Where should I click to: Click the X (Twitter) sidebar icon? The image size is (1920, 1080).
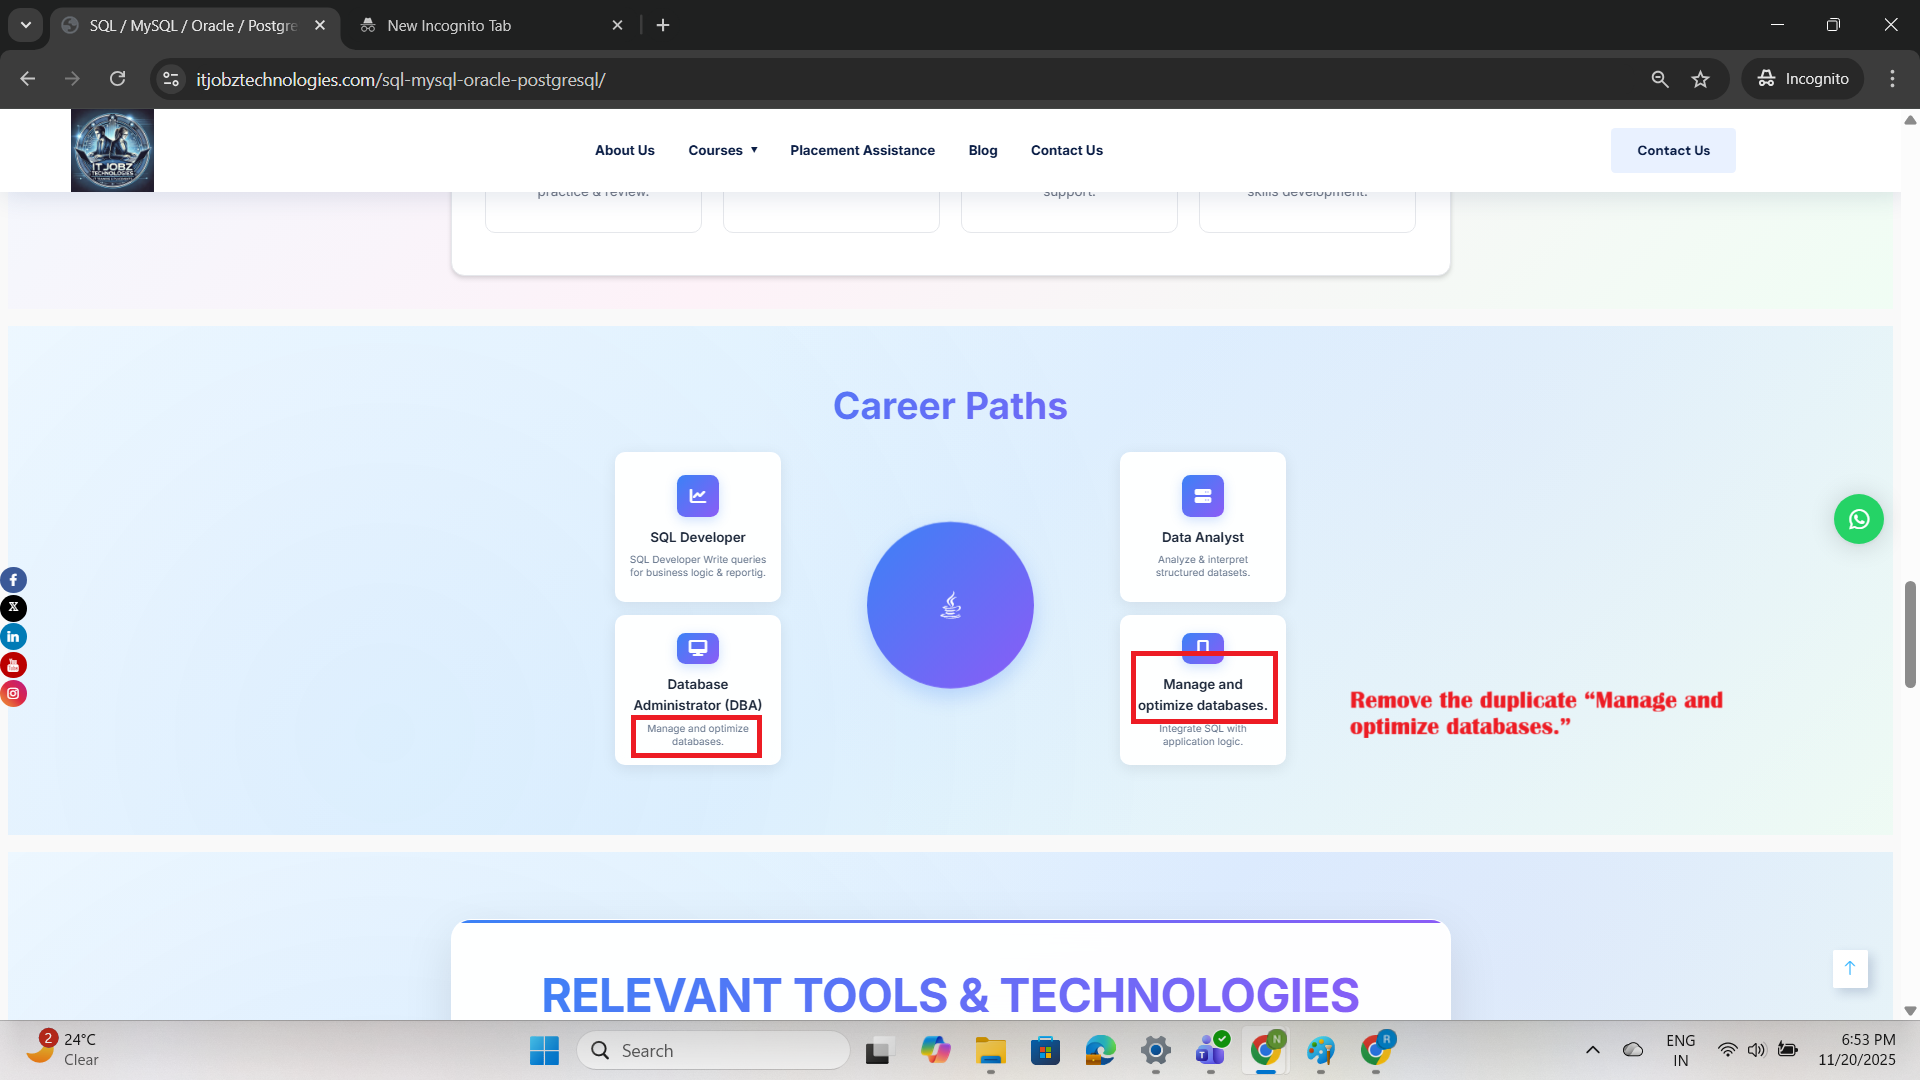pos(13,608)
